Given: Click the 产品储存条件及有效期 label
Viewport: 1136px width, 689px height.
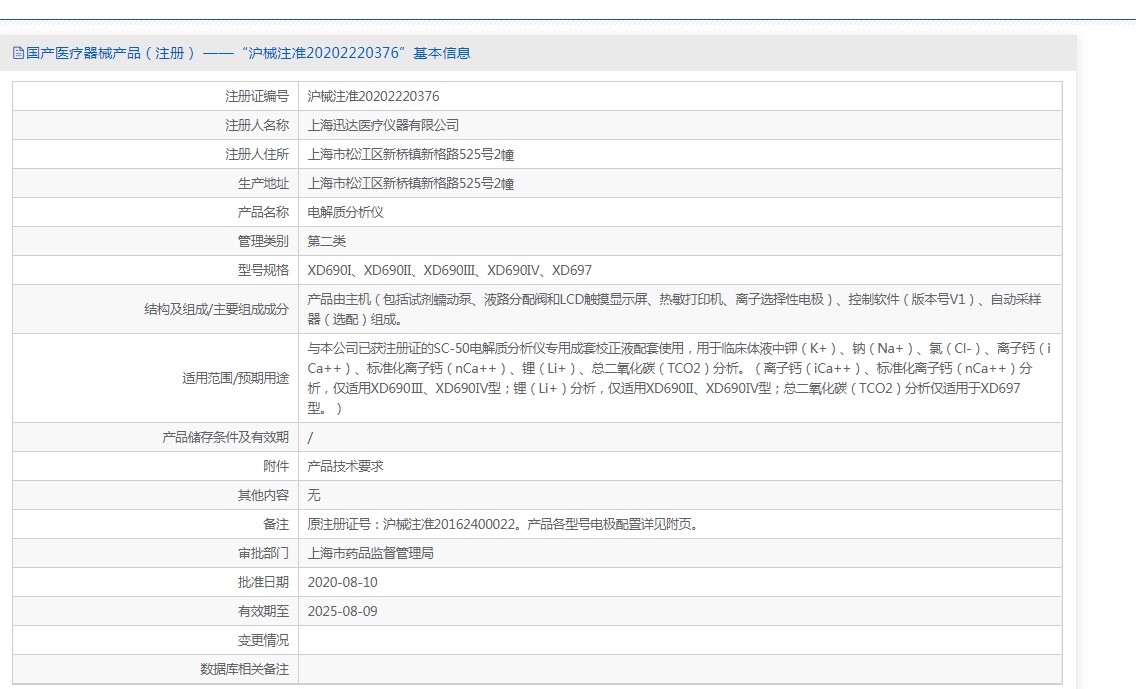Looking at the screenshot, I should click(x=225, y=438).
